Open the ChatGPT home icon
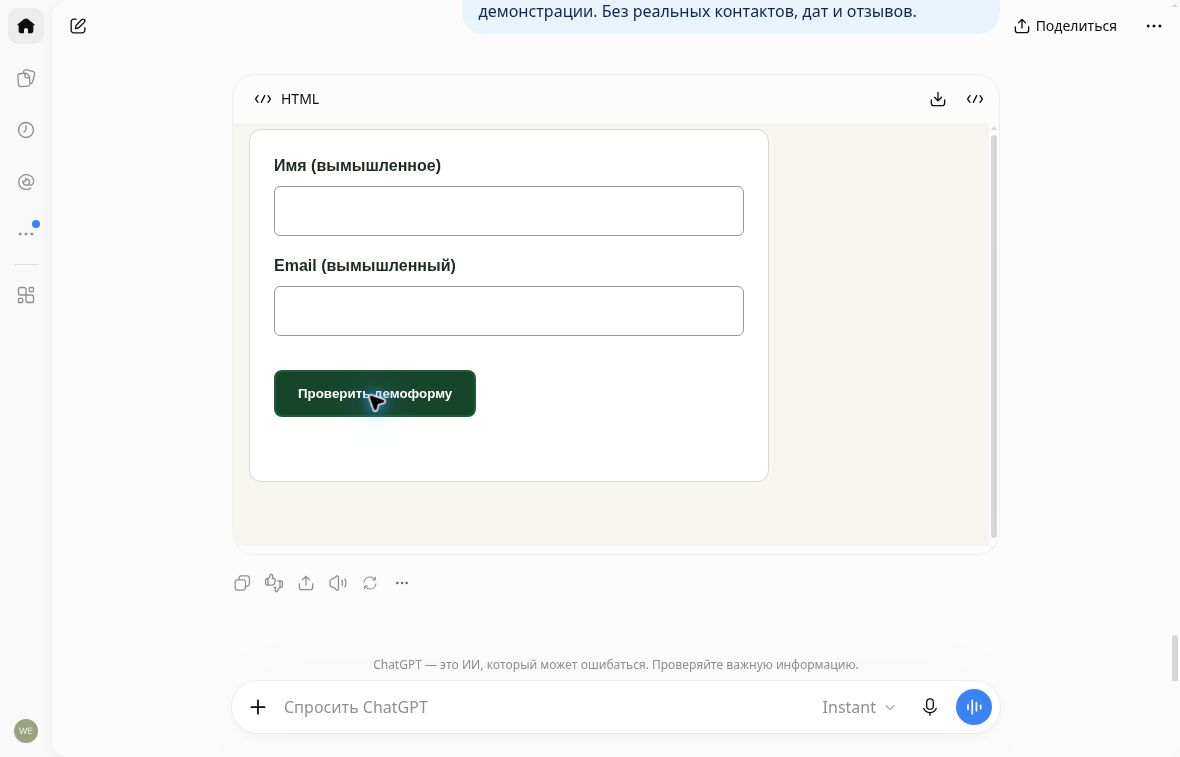This screenshot has width=1180, height=757. click(x=26, y=26)
